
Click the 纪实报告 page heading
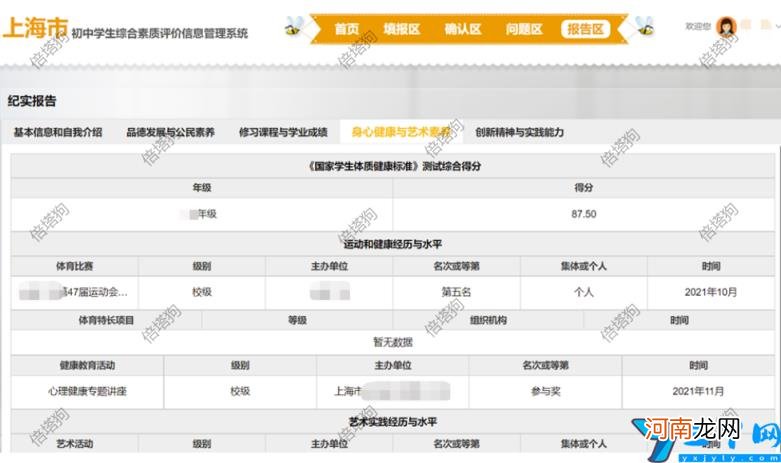32,101
